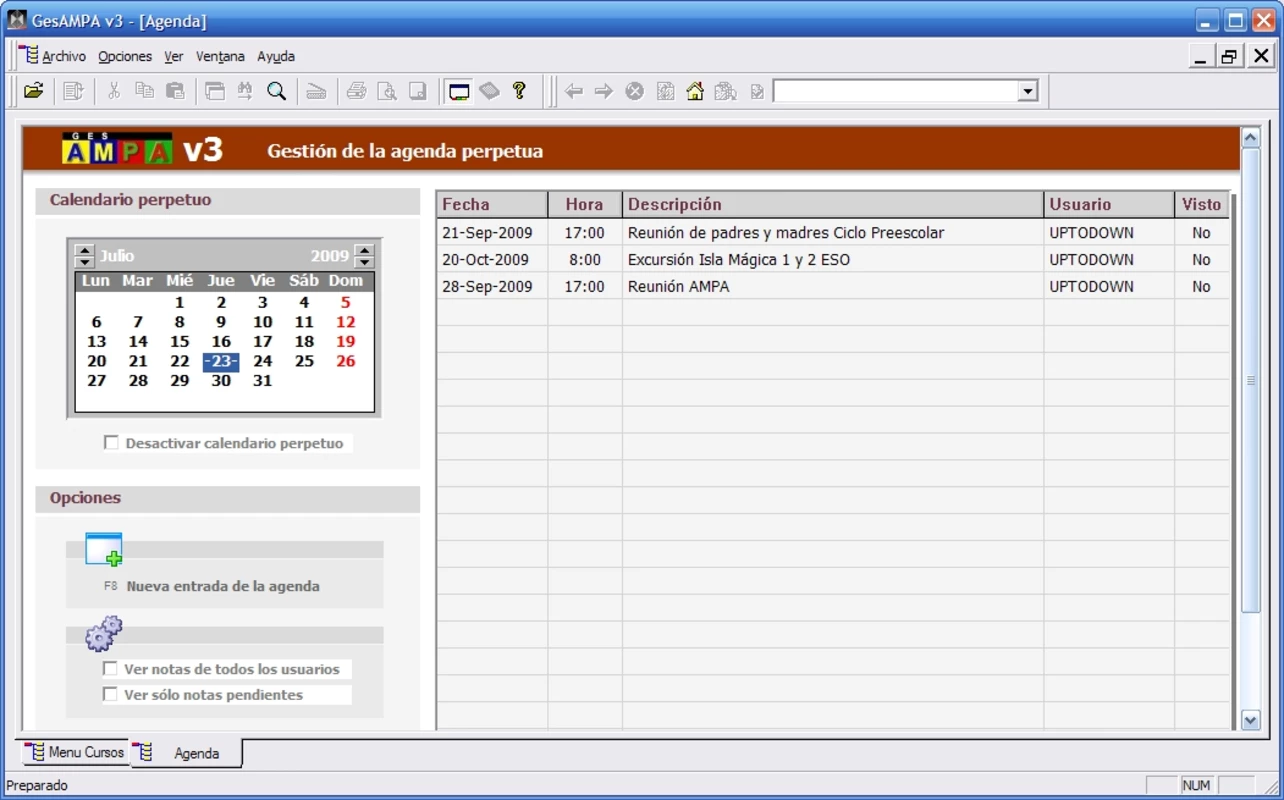The image size is (1284, 800).
Task: Click the page setup icon after print preview
Action: click(x=418, y=91)
